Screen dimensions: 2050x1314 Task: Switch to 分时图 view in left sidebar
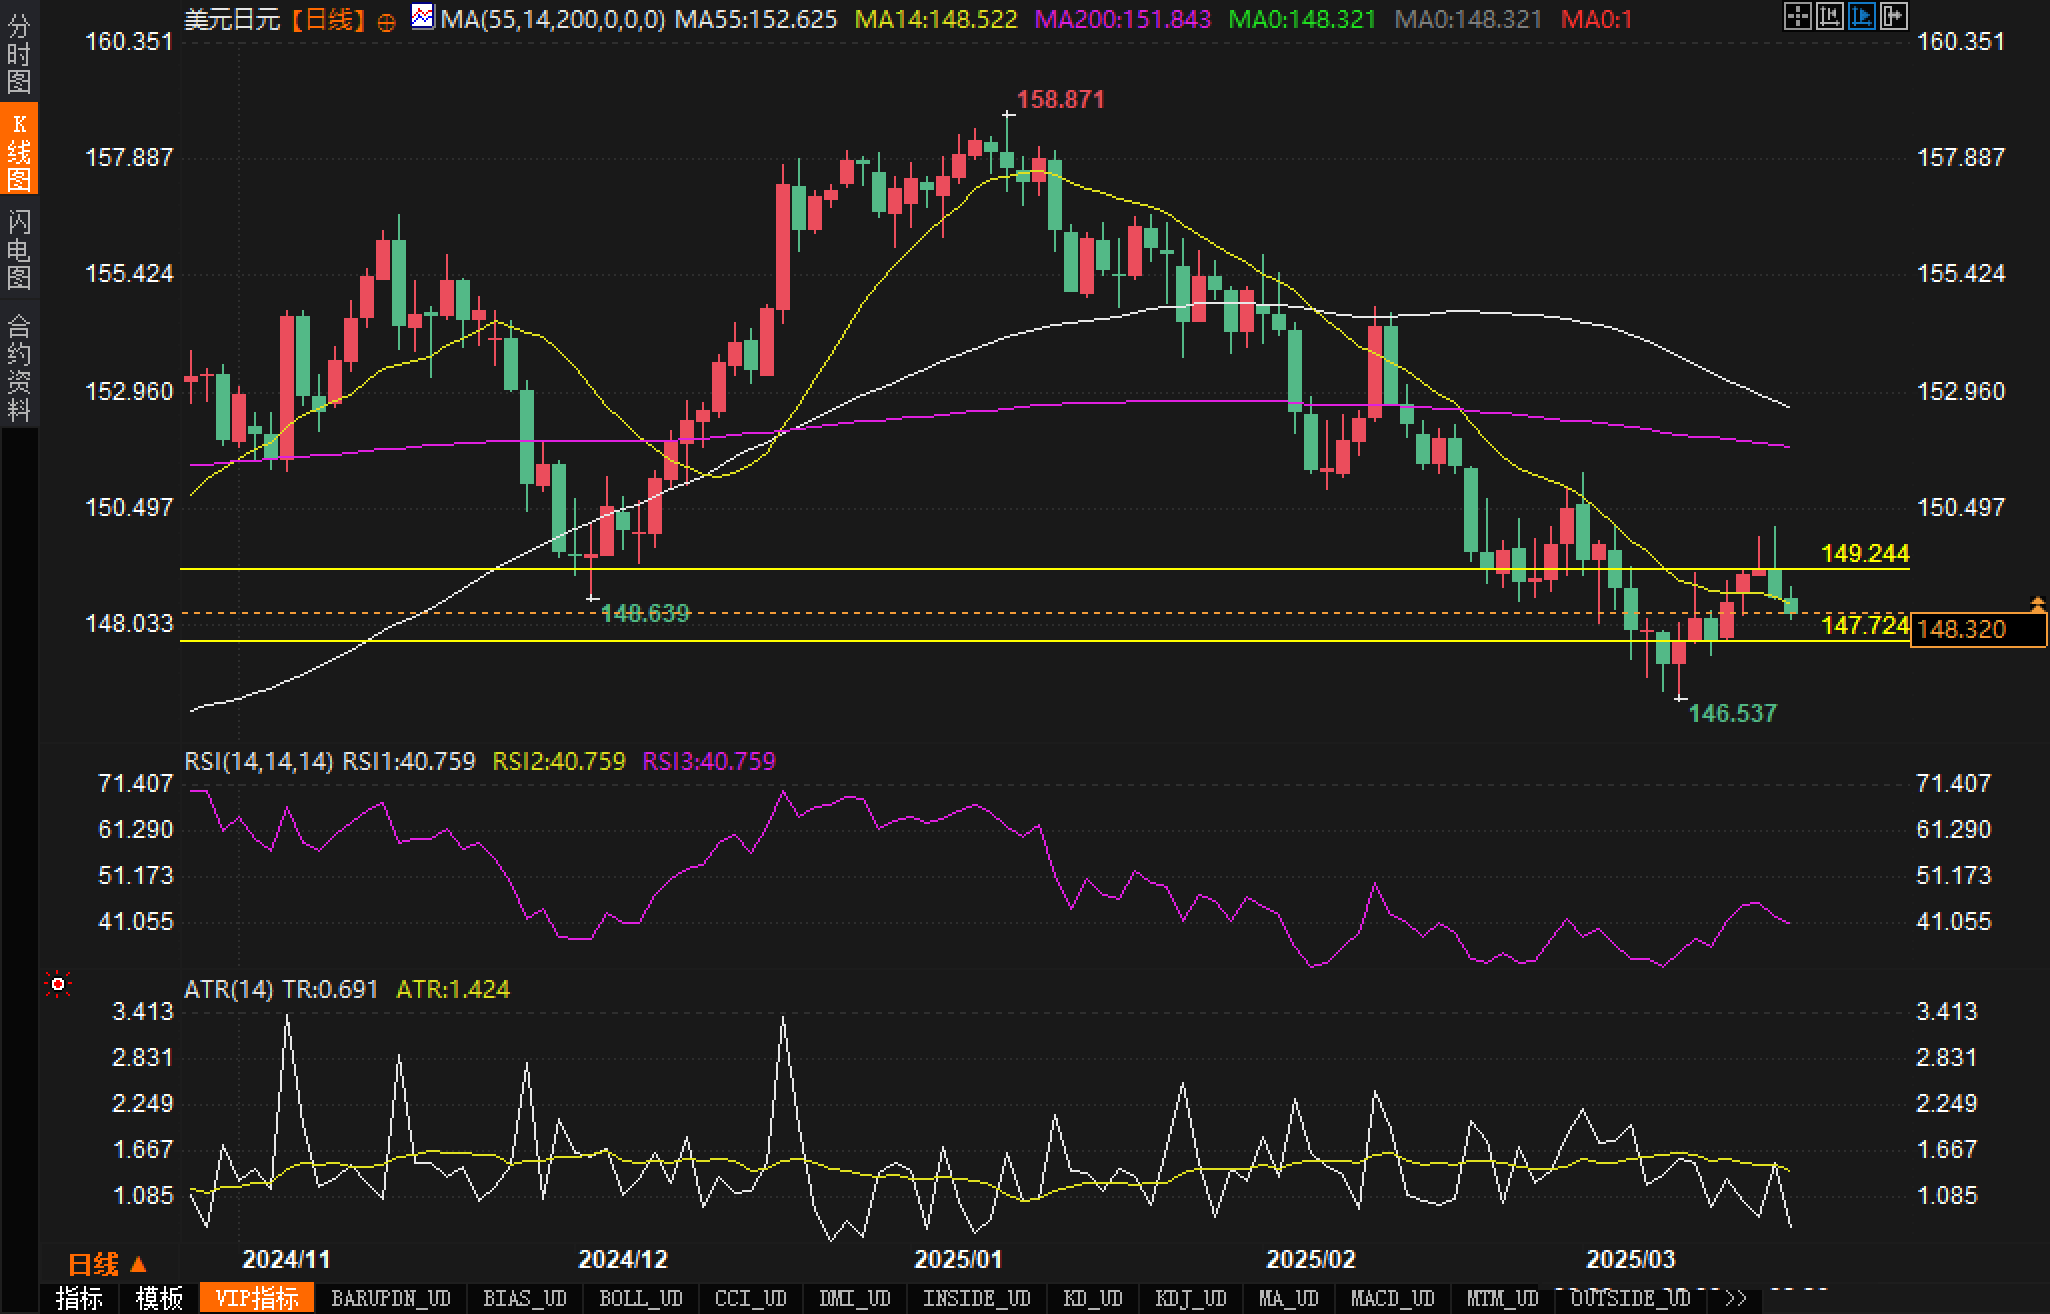(19, 55)
